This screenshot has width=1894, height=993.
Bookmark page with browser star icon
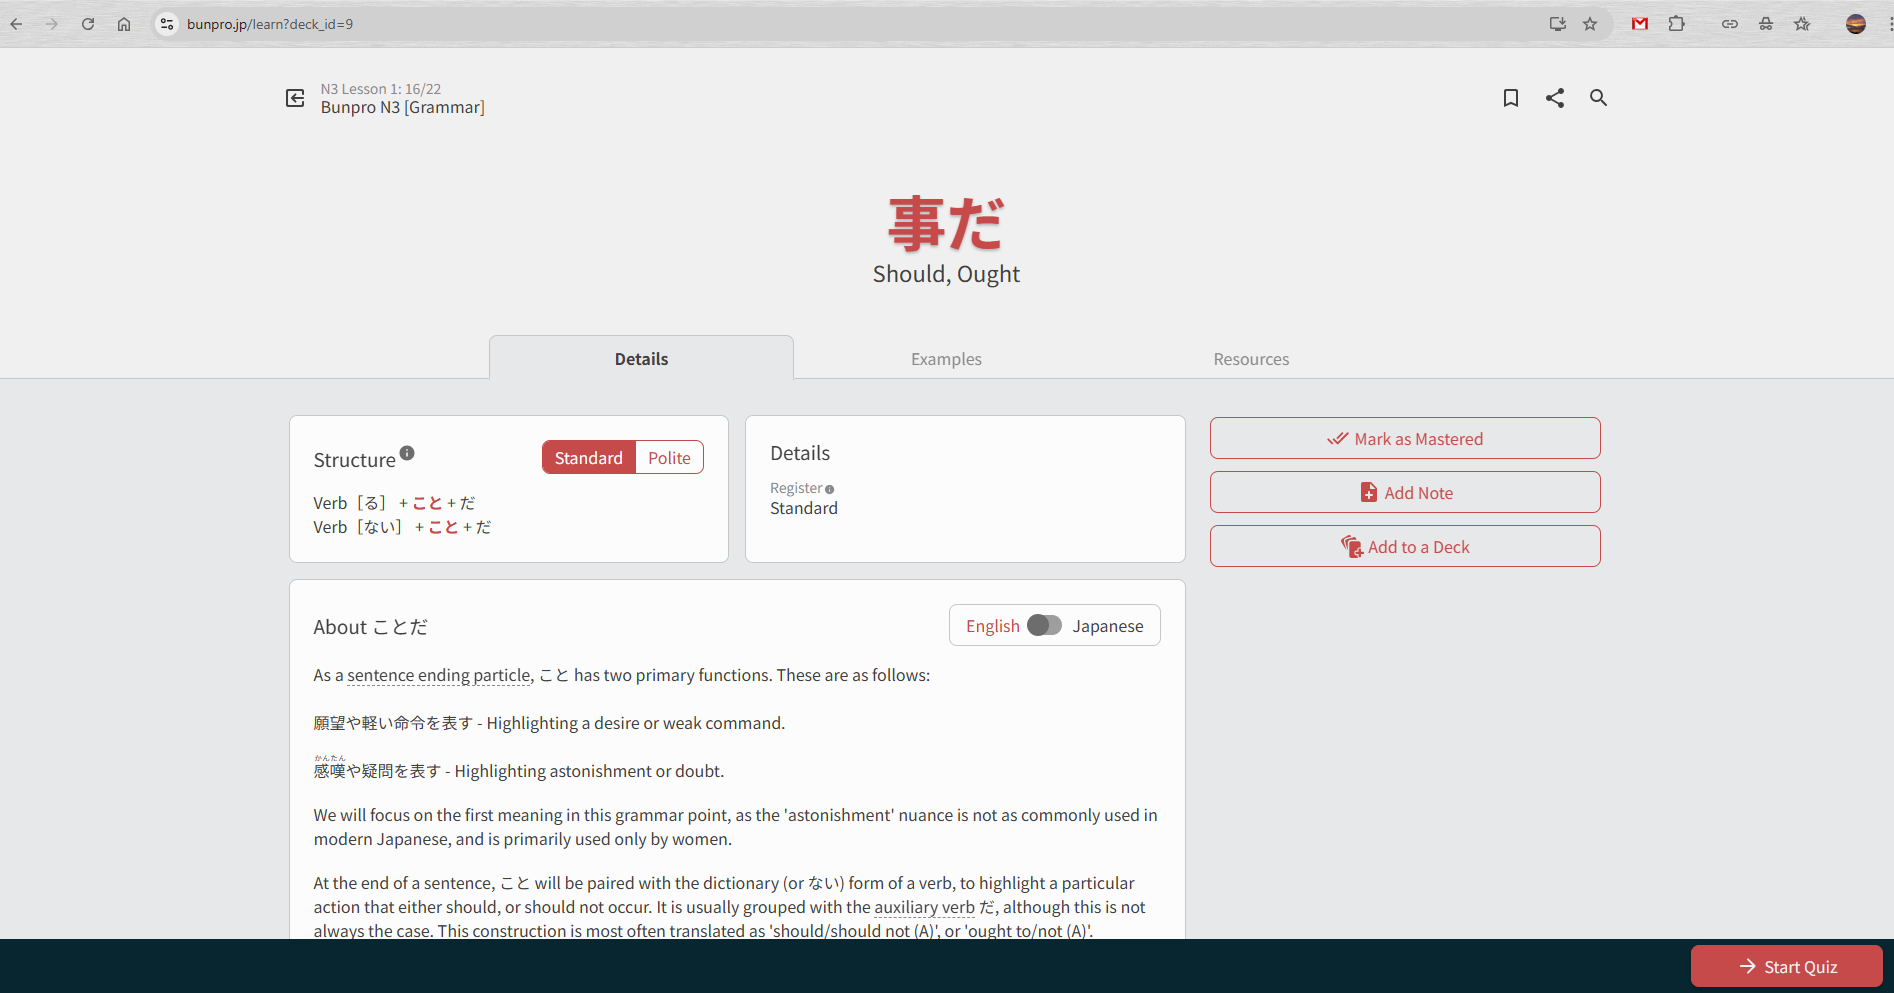(1590, 24)
